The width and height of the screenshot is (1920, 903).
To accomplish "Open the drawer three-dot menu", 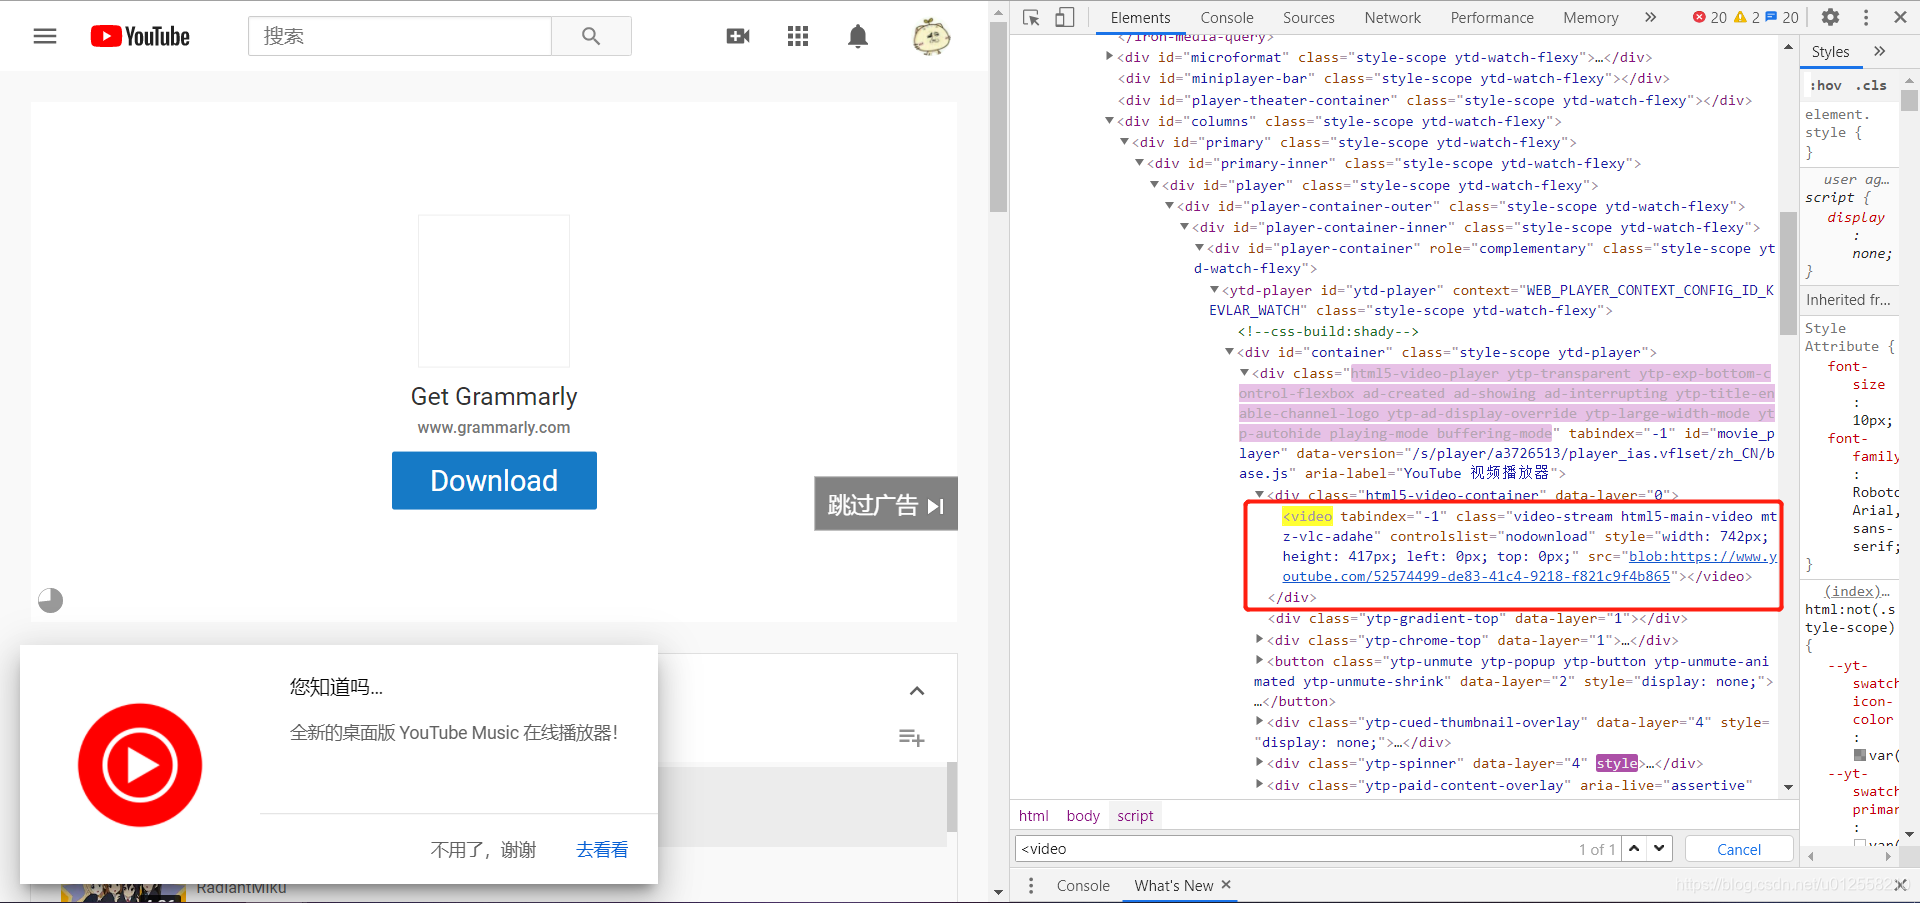I will (x=1031, y=886).
